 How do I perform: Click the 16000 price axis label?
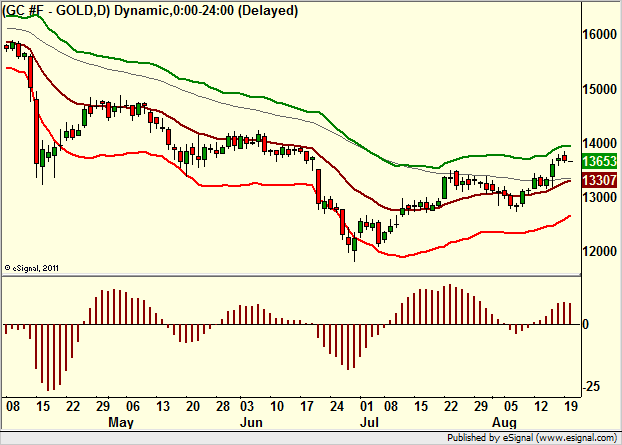pos(599,35)
